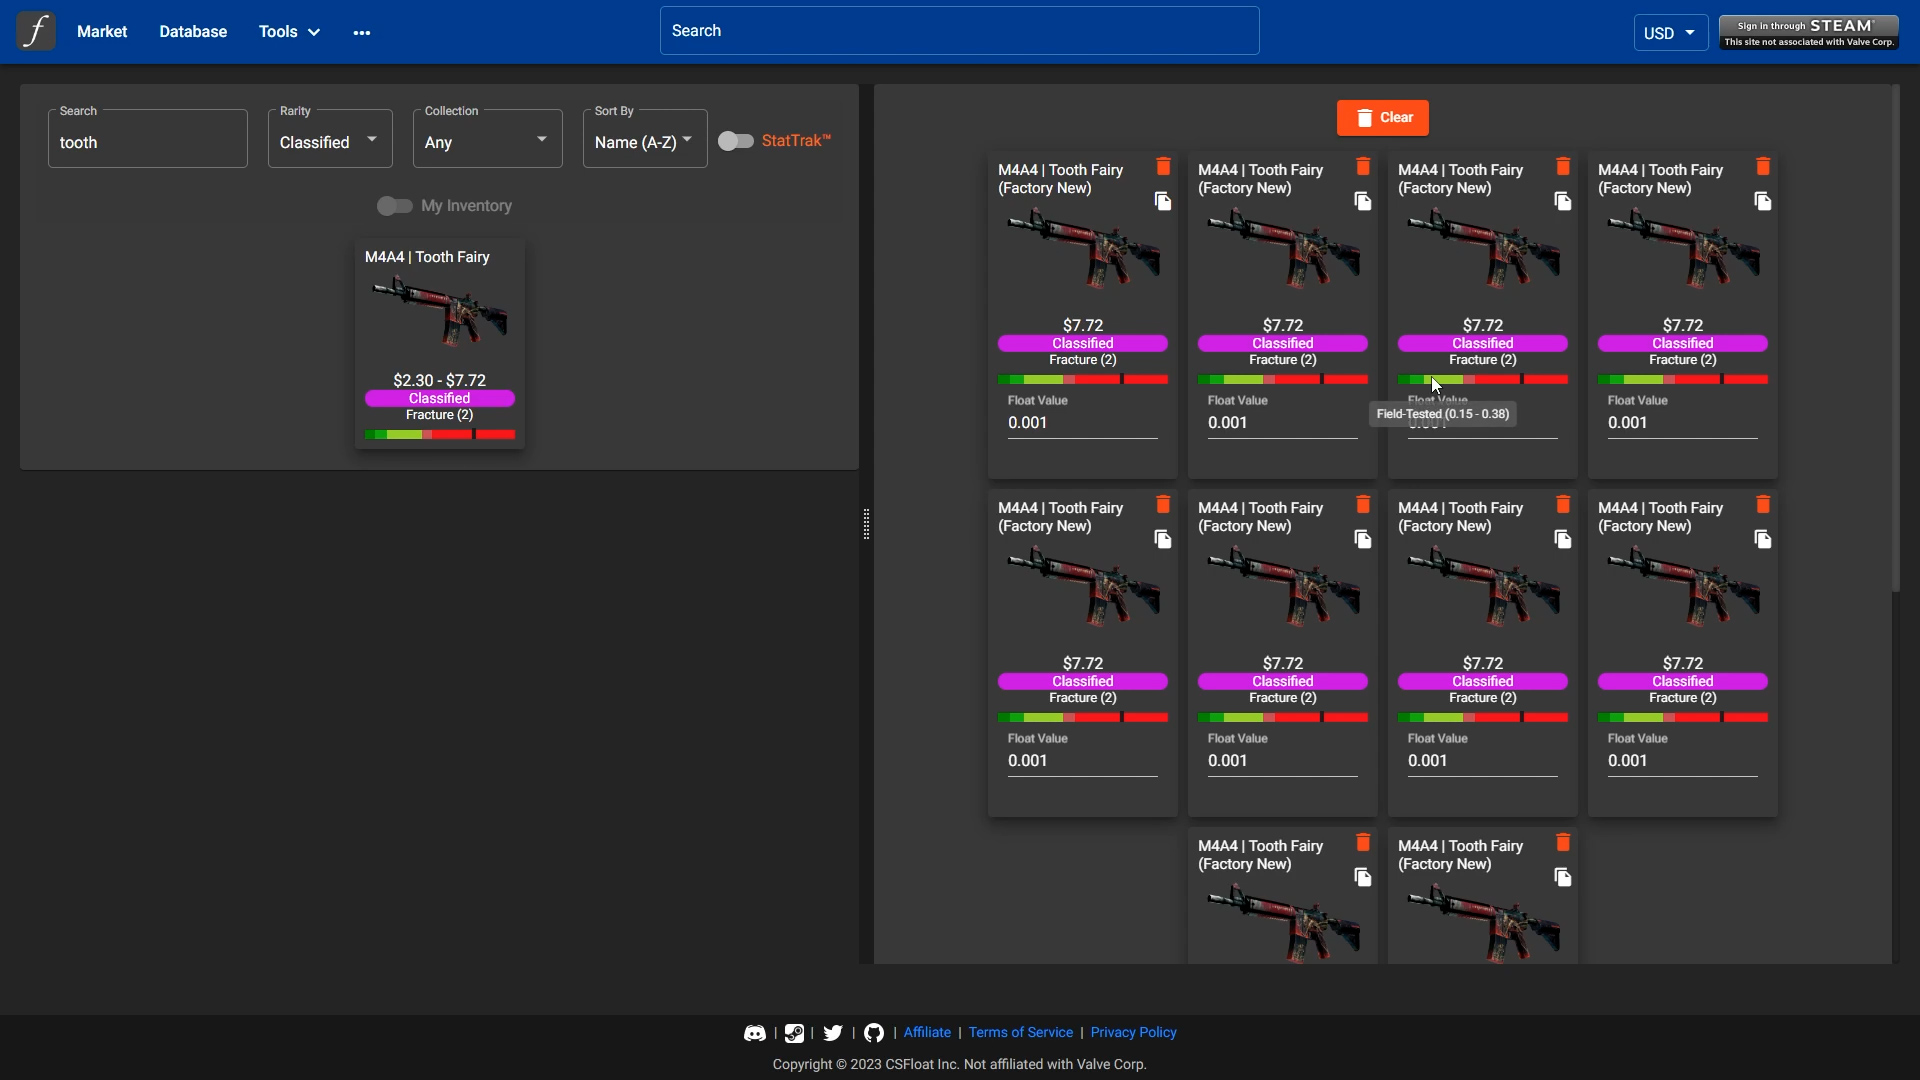Open the Rarity dropdown set to Classified
The width and height of the screenshot is (1920, 1080).
pyautogui.click(x=330, y=141)
